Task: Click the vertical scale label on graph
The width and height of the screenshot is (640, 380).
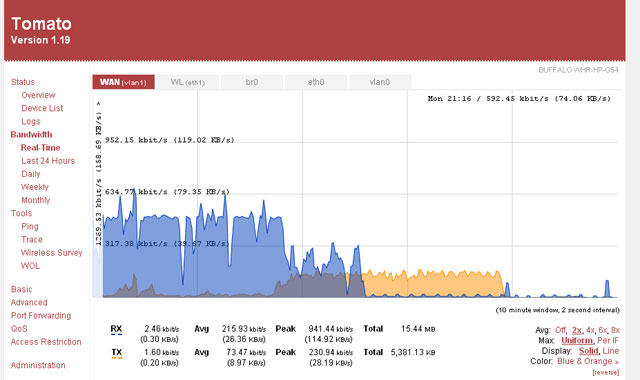Action: tap(98, 174)
